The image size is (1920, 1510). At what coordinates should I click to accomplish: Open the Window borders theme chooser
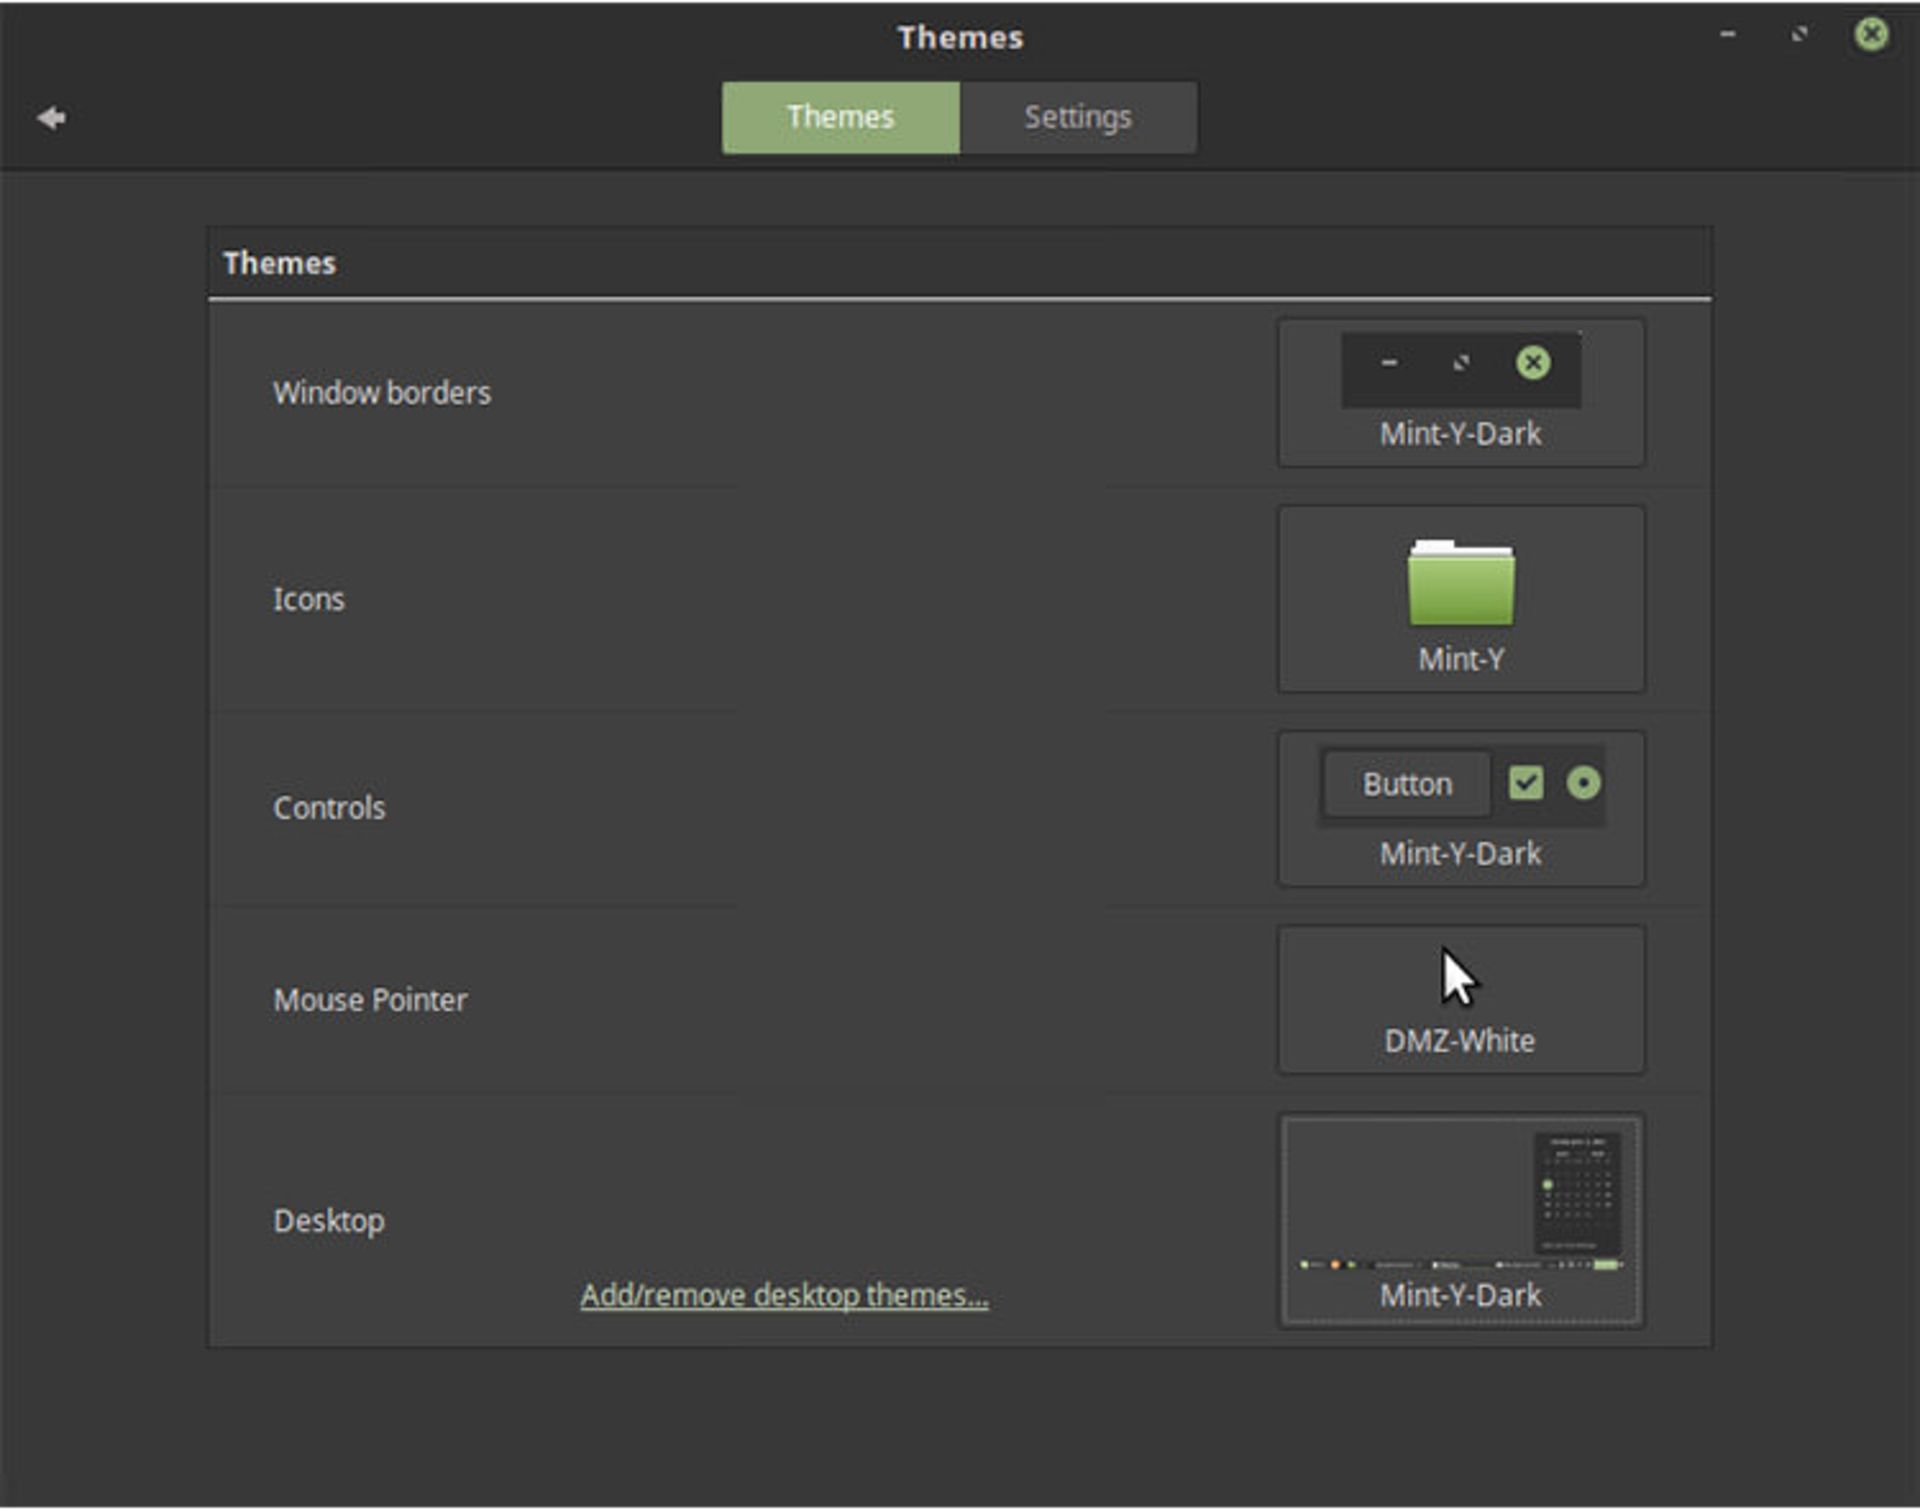coord(1460,433)
